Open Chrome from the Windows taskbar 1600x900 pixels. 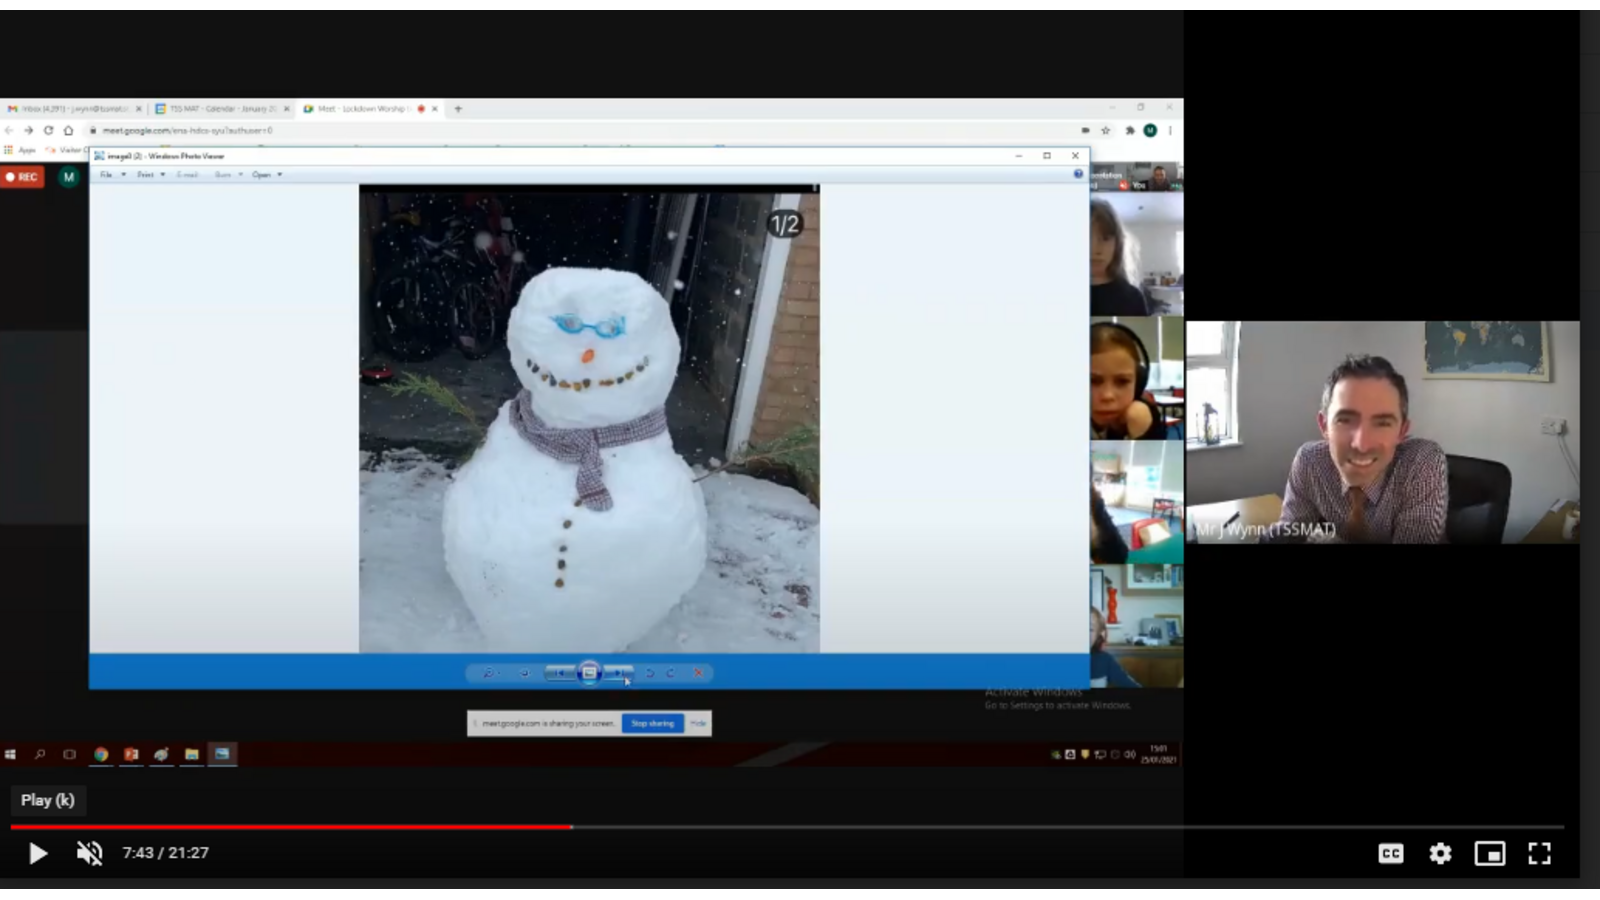[x=101, y=754]
